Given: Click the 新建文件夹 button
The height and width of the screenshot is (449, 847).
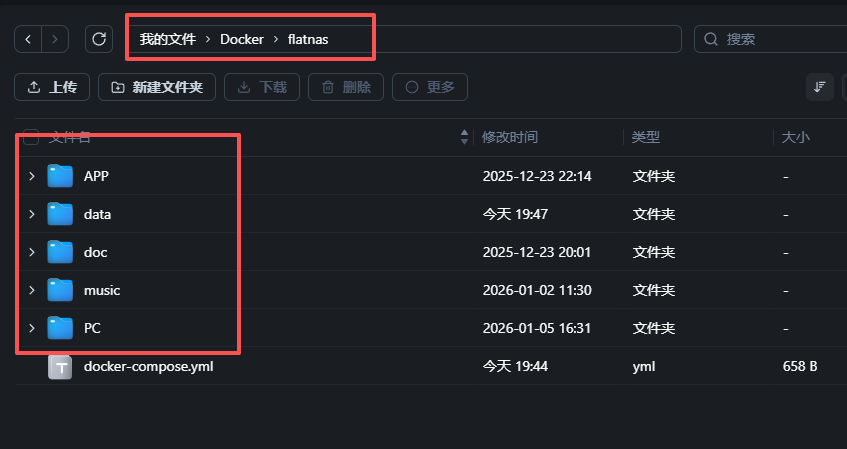Looking at the screenshot, I should tap(157, 87).
